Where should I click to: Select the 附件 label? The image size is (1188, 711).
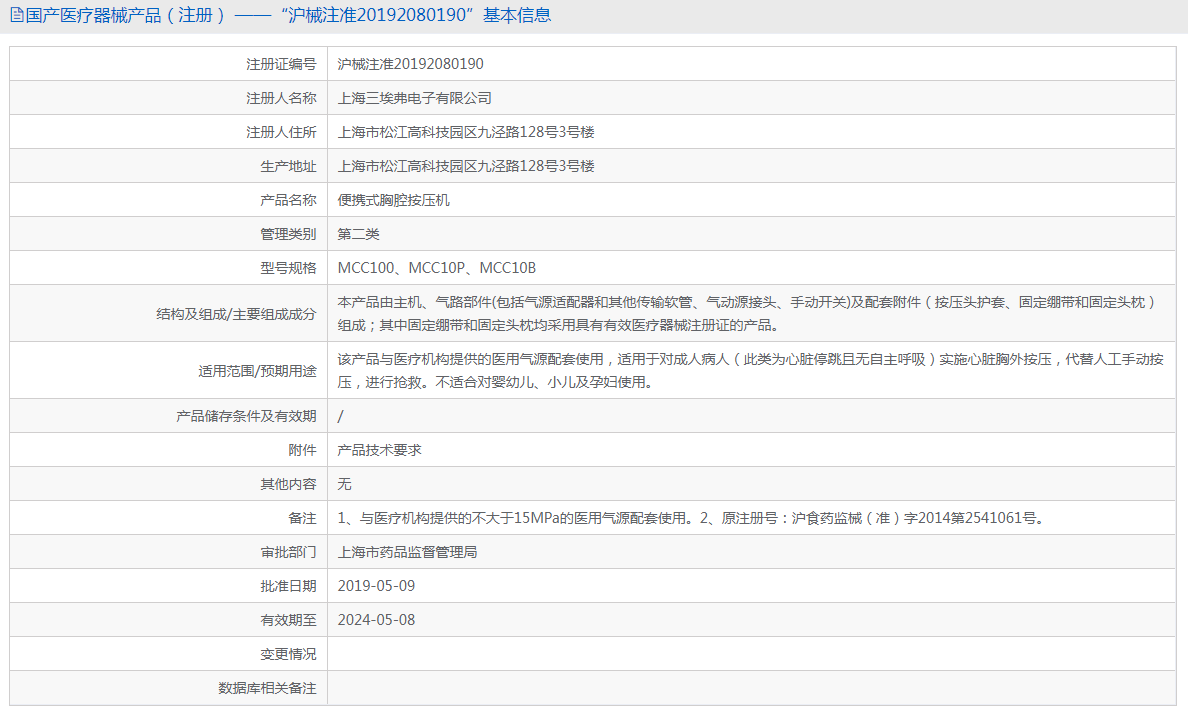302,450
